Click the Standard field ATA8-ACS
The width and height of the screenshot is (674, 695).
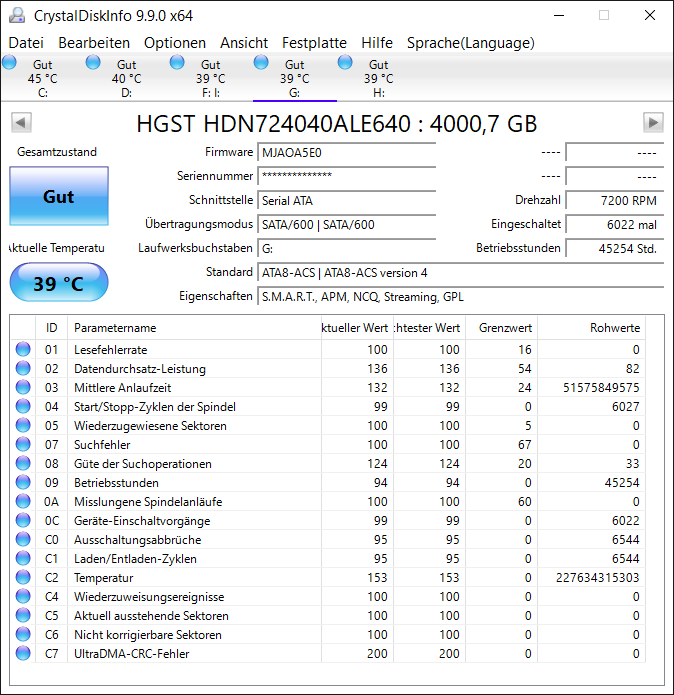click(460, 273)
